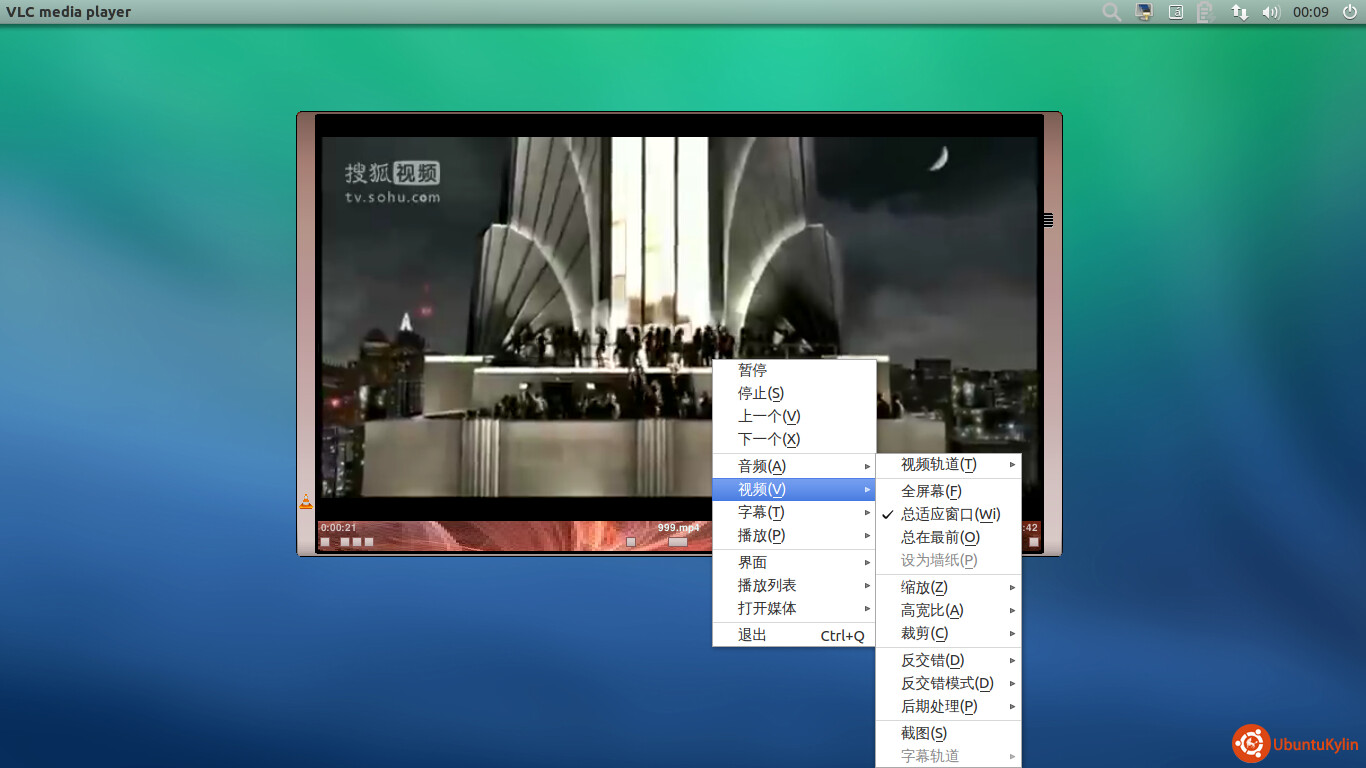This screenshot has height=768, width=1366.
Task: Choose 退出 to quit VLC
Action: (x=752, y=635)
